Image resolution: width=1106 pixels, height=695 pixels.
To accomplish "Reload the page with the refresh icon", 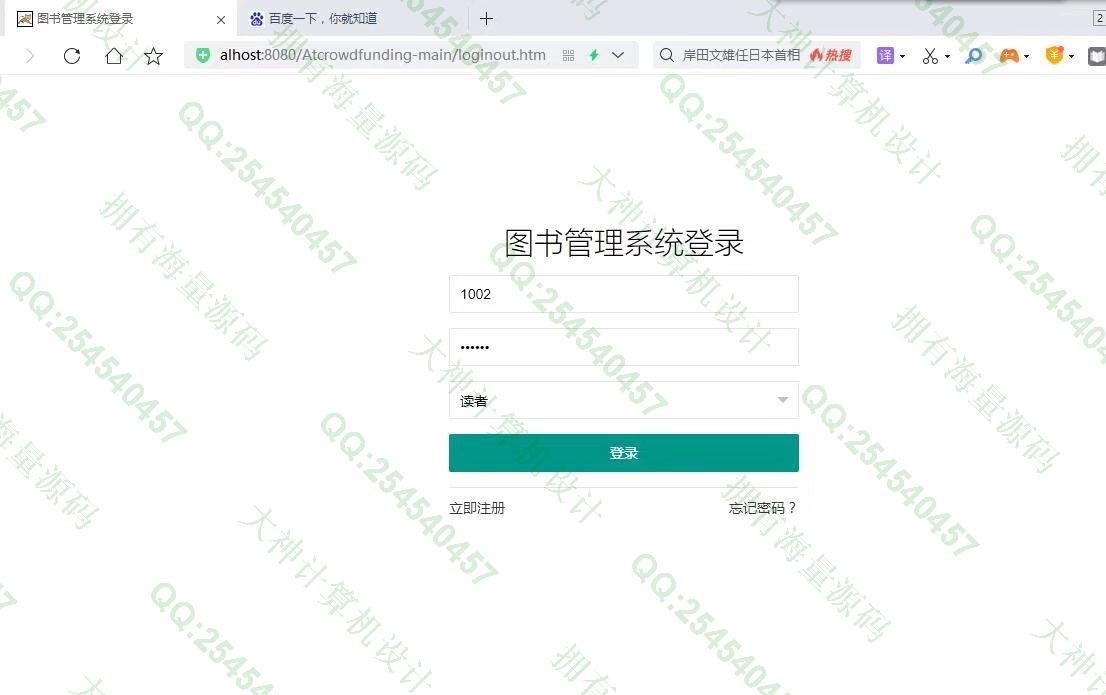I will (72, 56).
